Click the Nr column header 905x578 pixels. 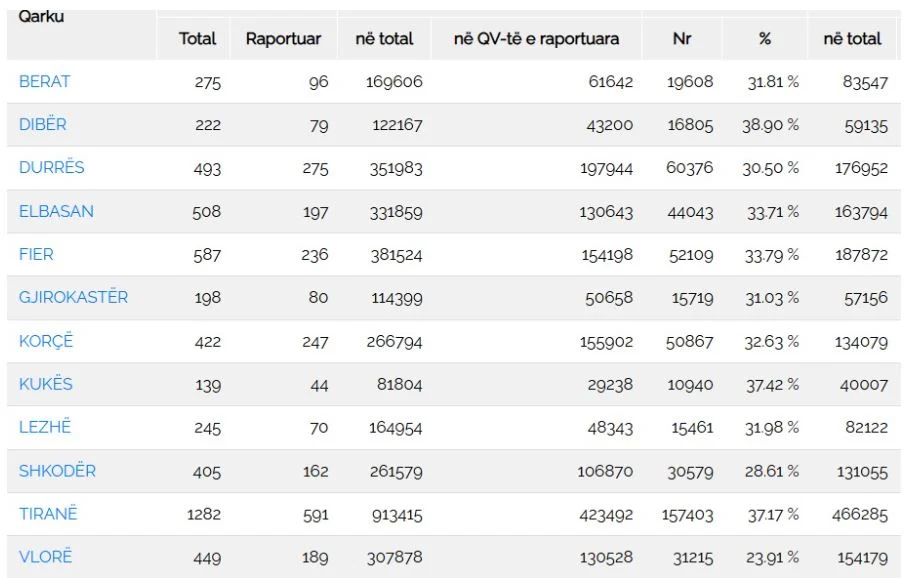click(682, 39)
